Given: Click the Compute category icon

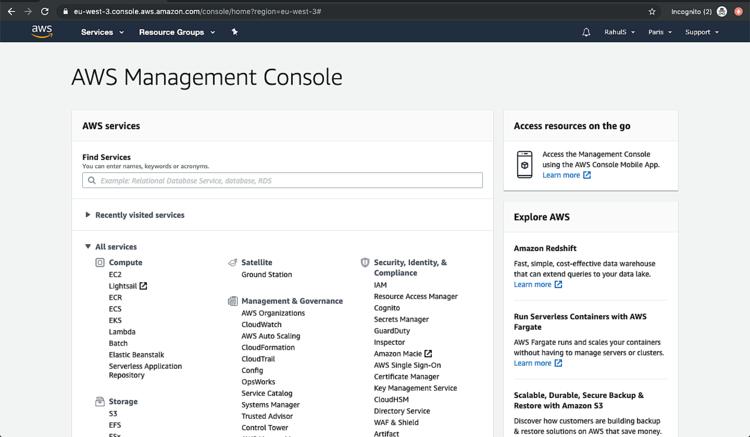Looking at the screenshot, I should [99, 262].
